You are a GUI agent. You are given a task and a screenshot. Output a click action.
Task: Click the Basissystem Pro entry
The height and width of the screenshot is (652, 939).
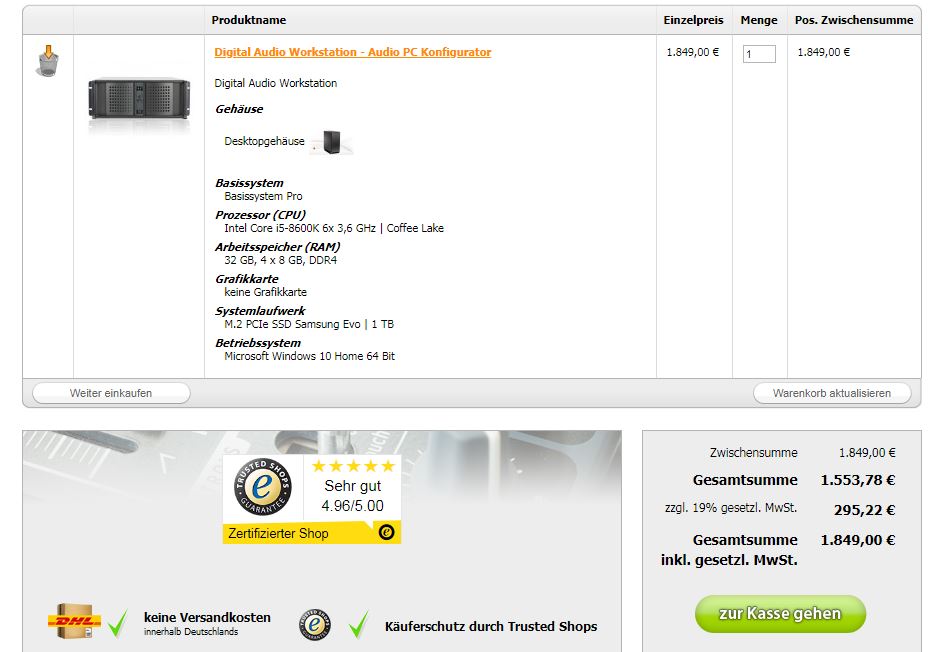(263, 196)
